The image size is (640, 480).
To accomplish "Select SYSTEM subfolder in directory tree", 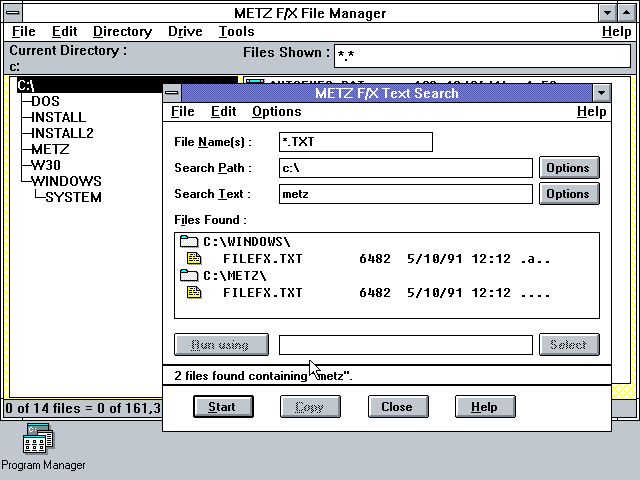I will click(x=73, y=197).
